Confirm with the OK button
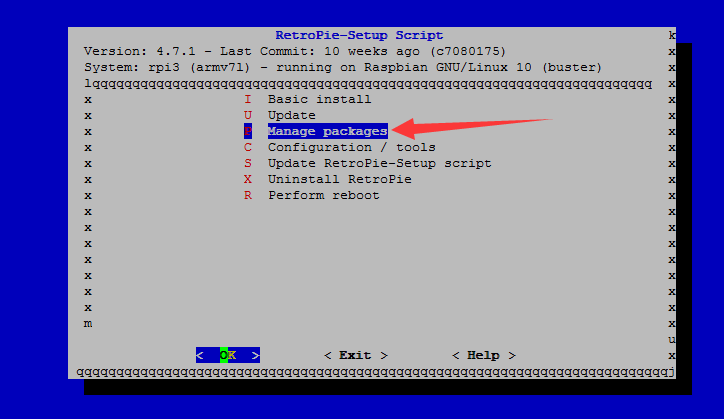Viewport: 724px width, 419px height. point(228,355)
